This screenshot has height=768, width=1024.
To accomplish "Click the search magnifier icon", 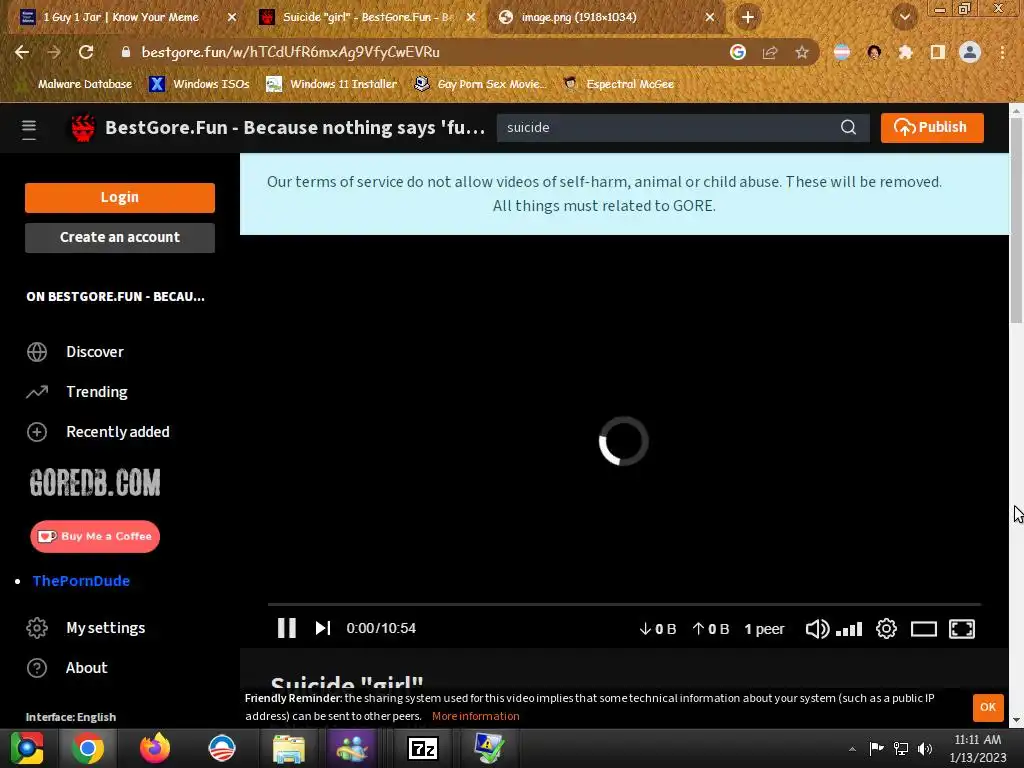I will (848, 127).
